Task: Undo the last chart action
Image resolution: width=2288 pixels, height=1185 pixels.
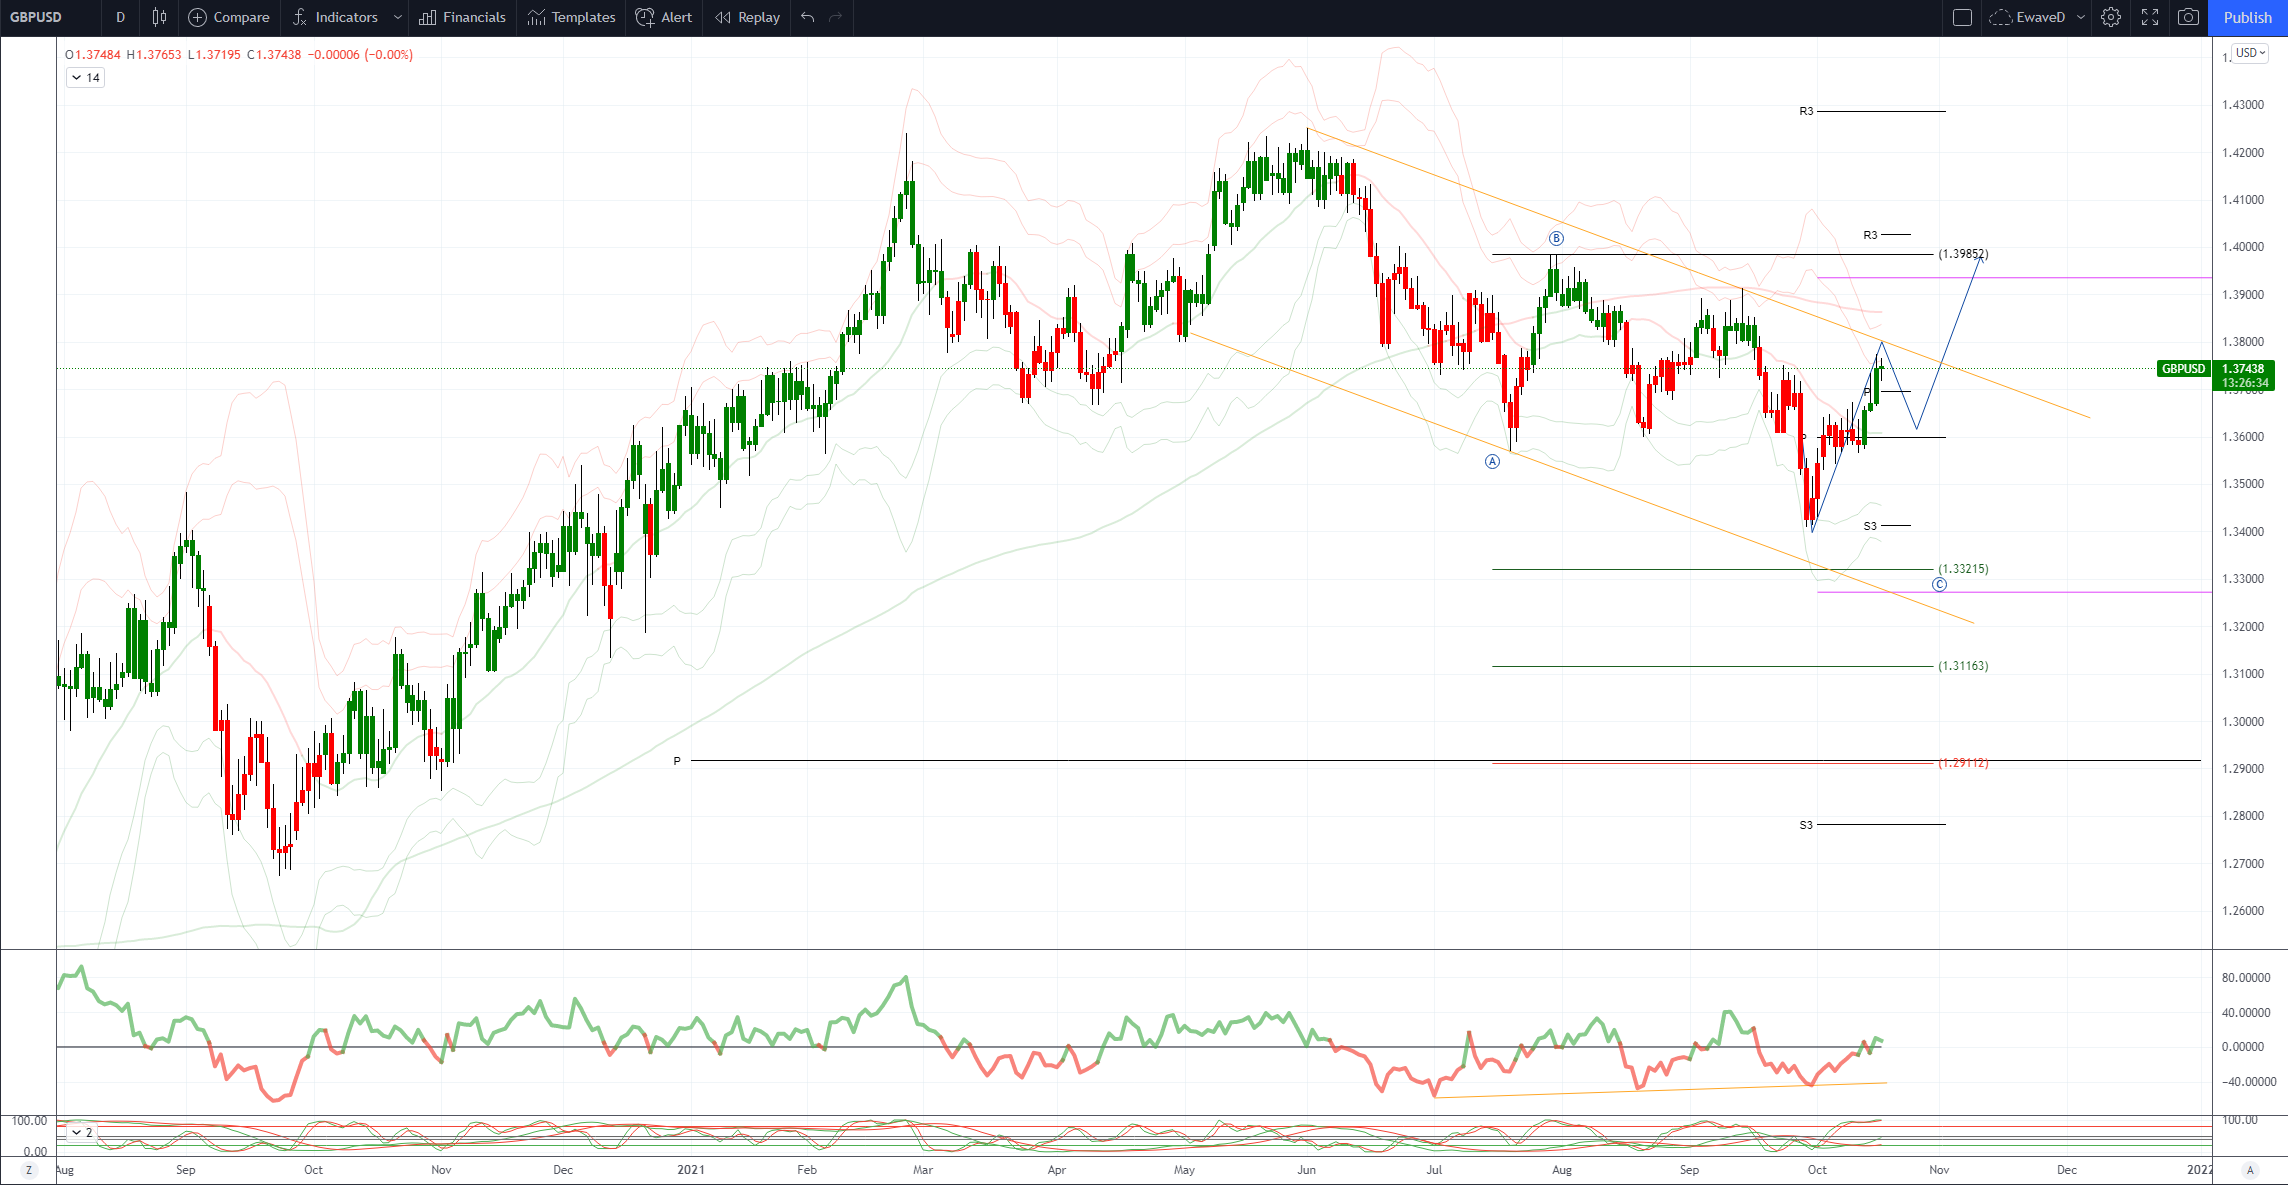Action: click(808, 17)
